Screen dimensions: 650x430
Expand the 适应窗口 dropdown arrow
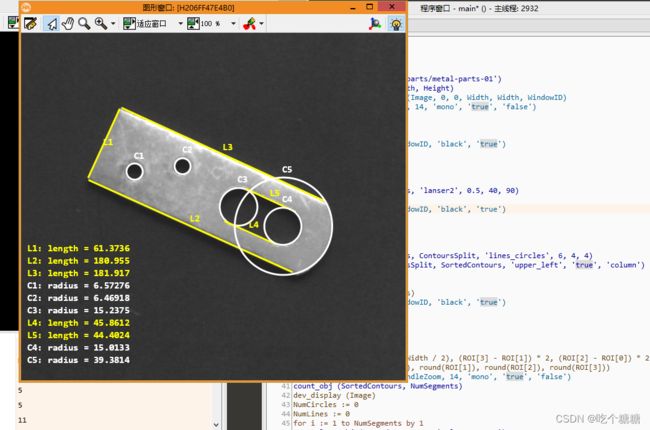tap(180, 24)
